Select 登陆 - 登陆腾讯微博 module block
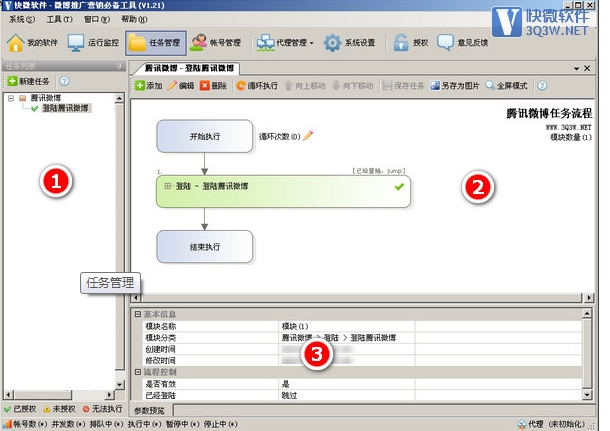The height and width of the screenshot is (431, 610). (283, 191)
